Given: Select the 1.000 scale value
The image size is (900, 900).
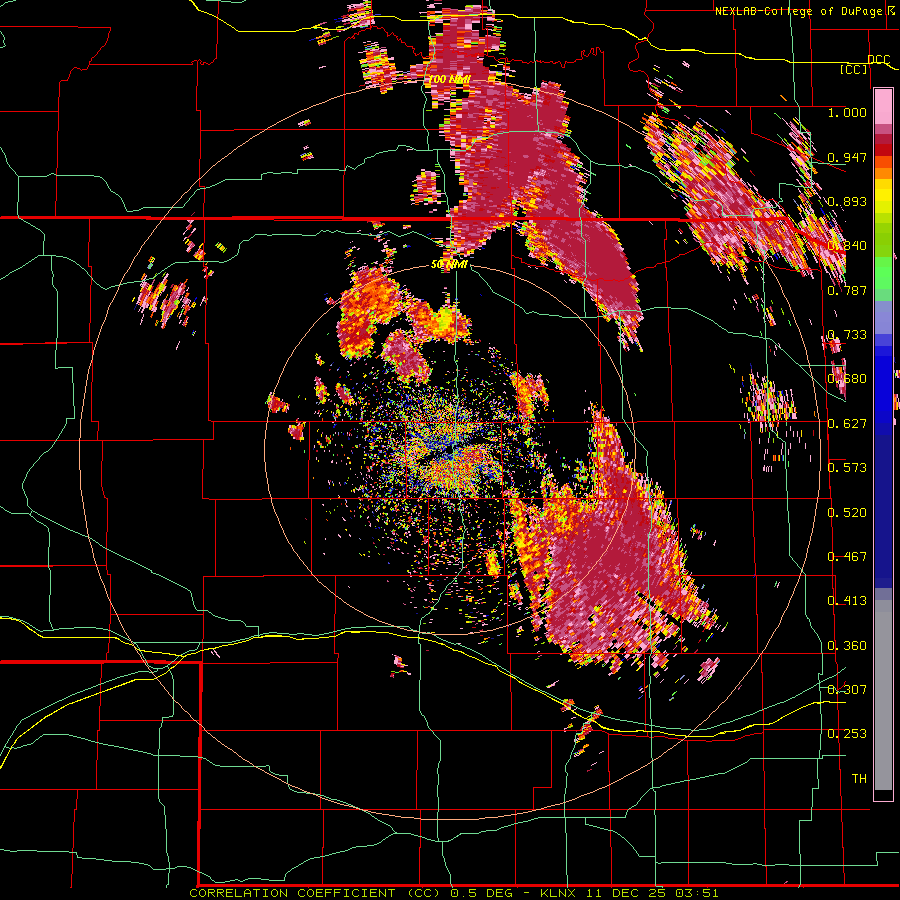Looking at the screenshot, I should (847, 112).
